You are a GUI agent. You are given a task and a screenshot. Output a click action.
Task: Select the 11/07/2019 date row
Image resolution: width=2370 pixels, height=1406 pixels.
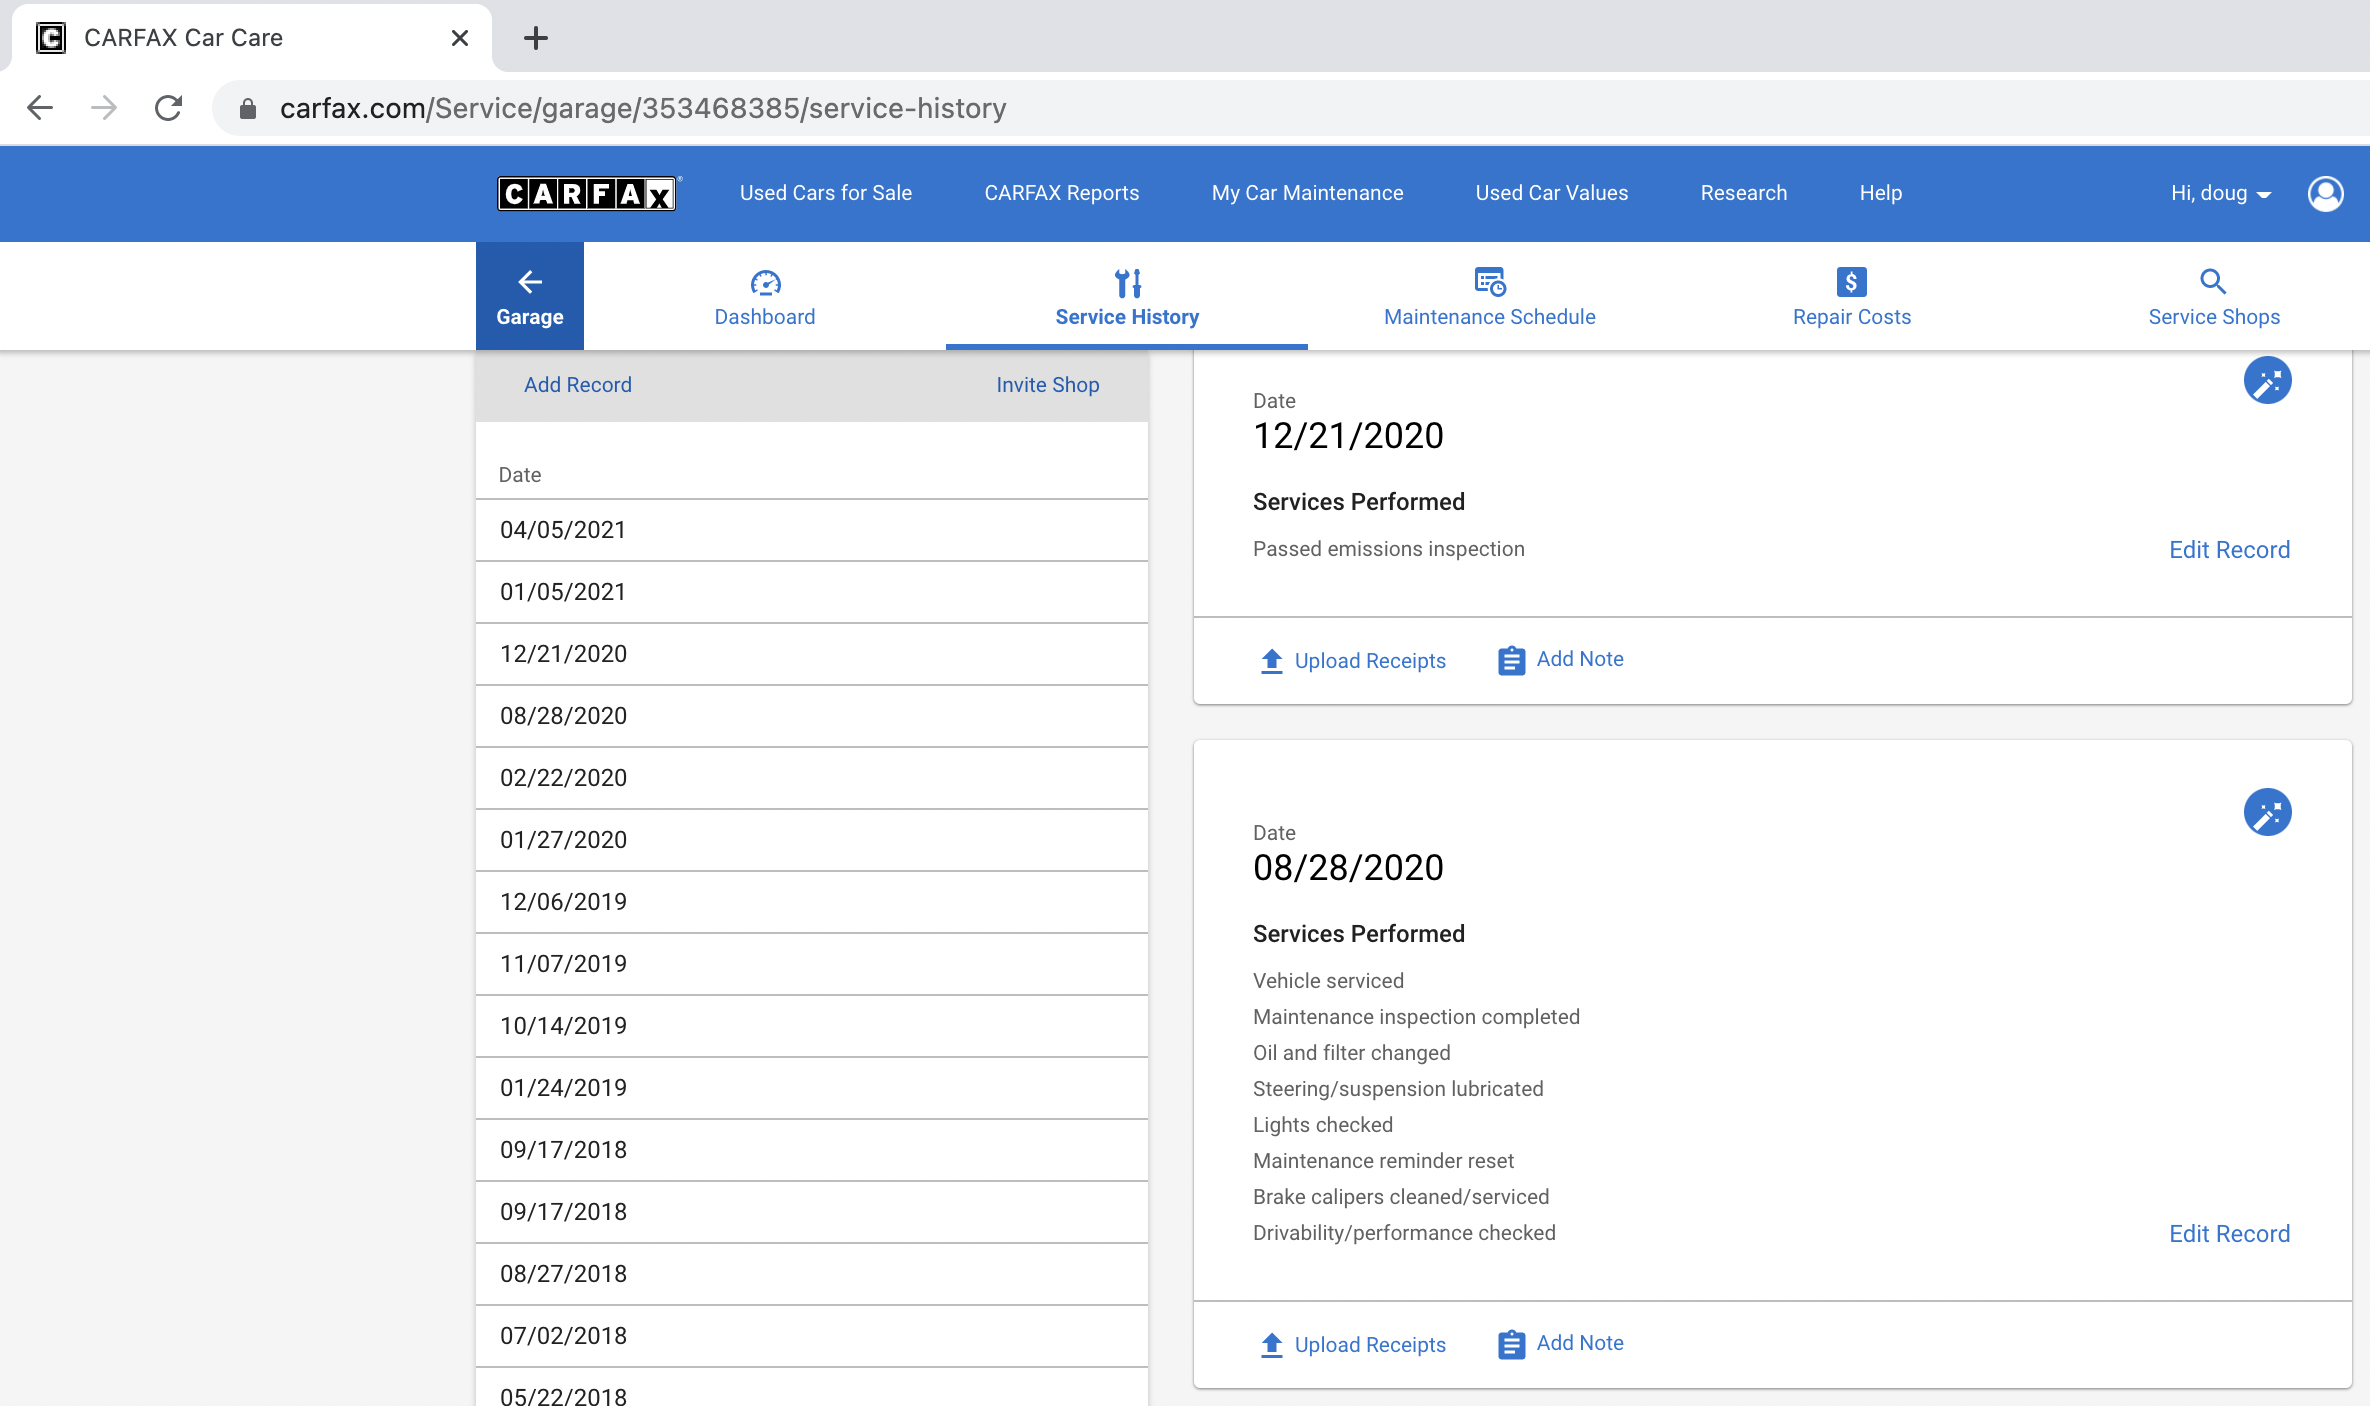(x=812, y=964)
